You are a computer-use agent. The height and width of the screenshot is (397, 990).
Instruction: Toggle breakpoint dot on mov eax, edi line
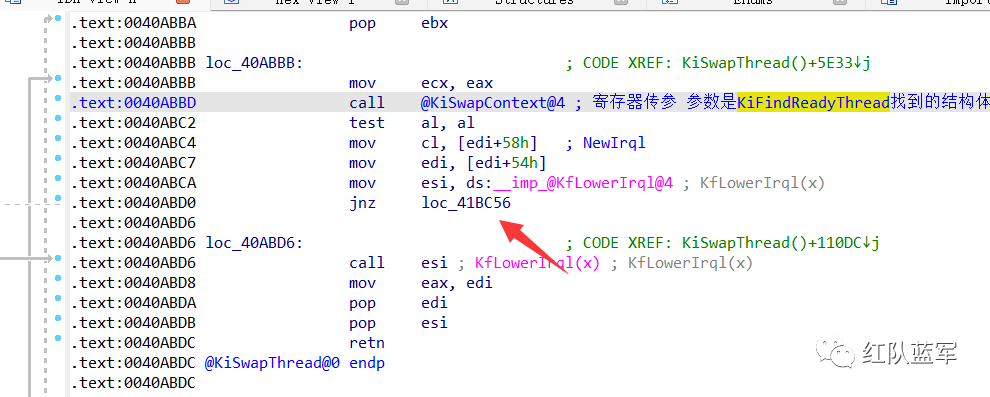(58, 278)
